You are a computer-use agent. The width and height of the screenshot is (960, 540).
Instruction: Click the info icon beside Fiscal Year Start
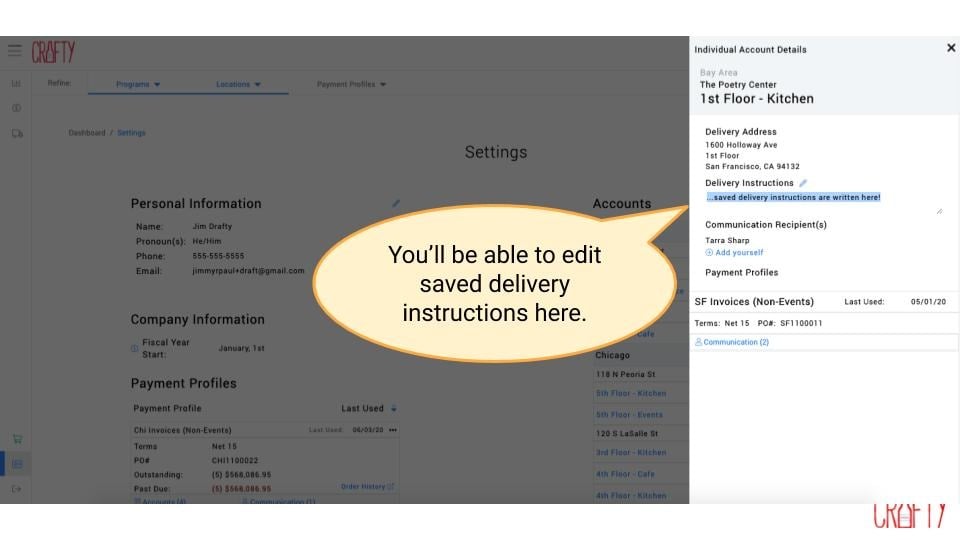[x=135, y=349]
